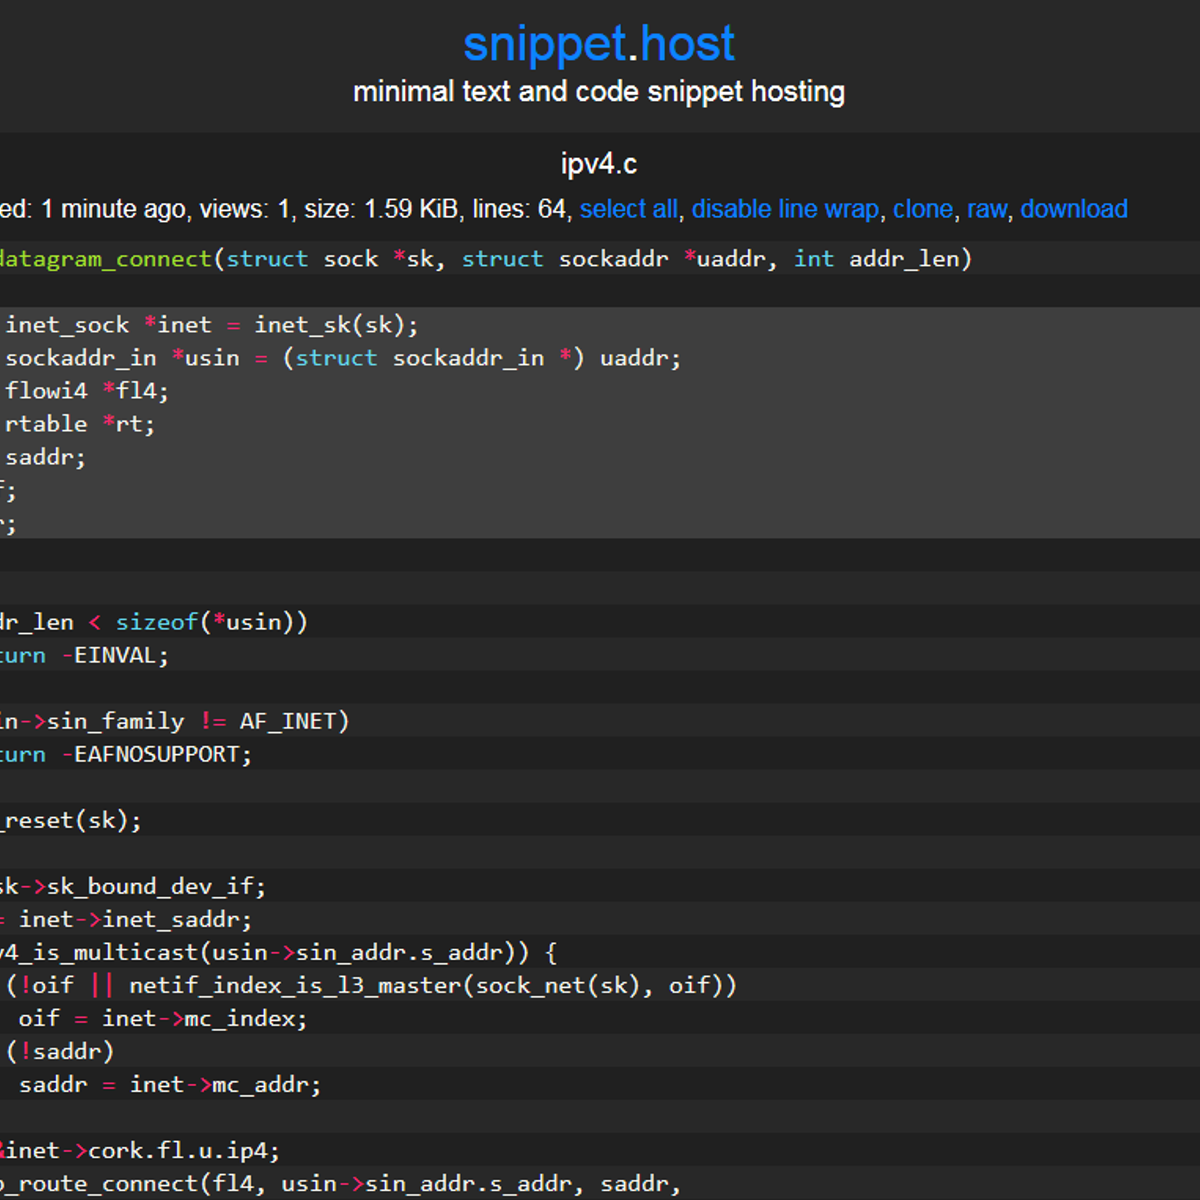Toggle disable line wrap
Image resolution: width=1200 pixels, height=1200 pixels.
[786, 209]
